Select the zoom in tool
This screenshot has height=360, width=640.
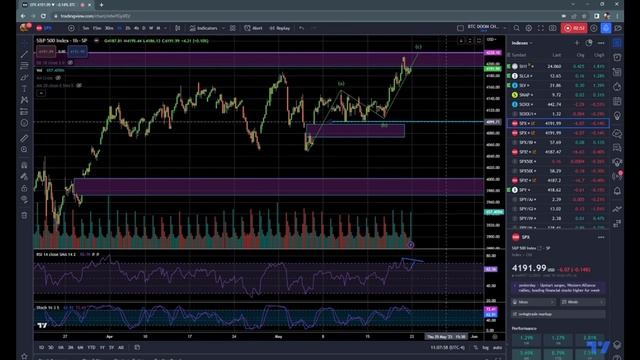coord(24,150)
